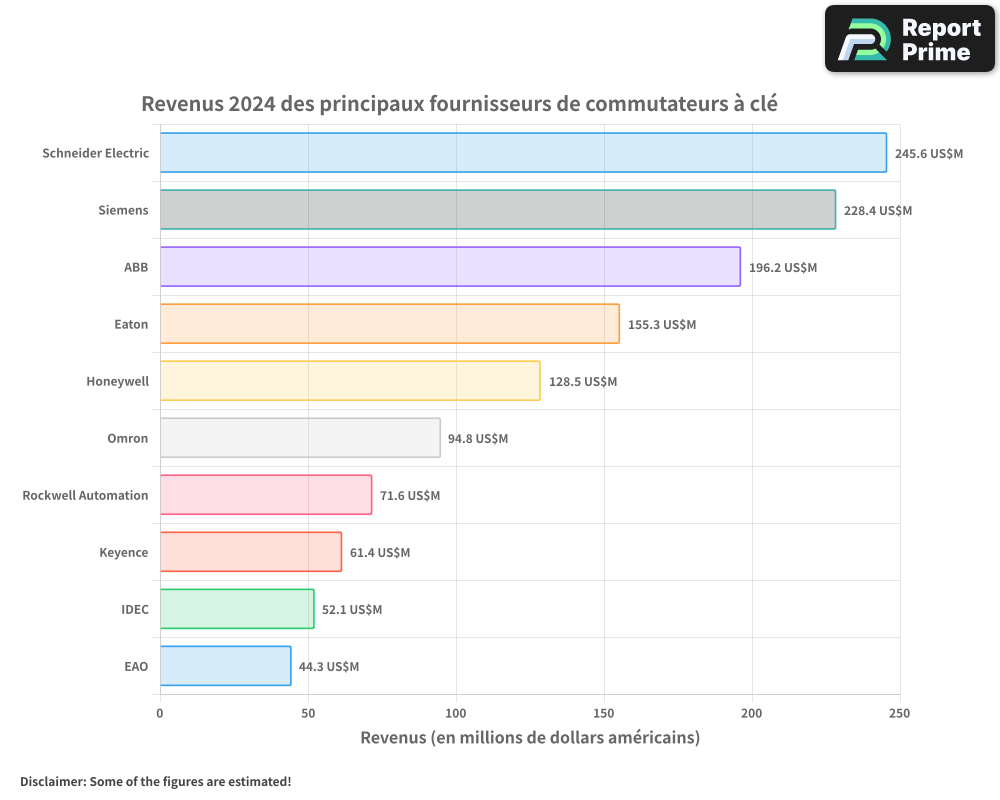
Task: Click the EAO blue bar
Action: (x=225, y=666)
